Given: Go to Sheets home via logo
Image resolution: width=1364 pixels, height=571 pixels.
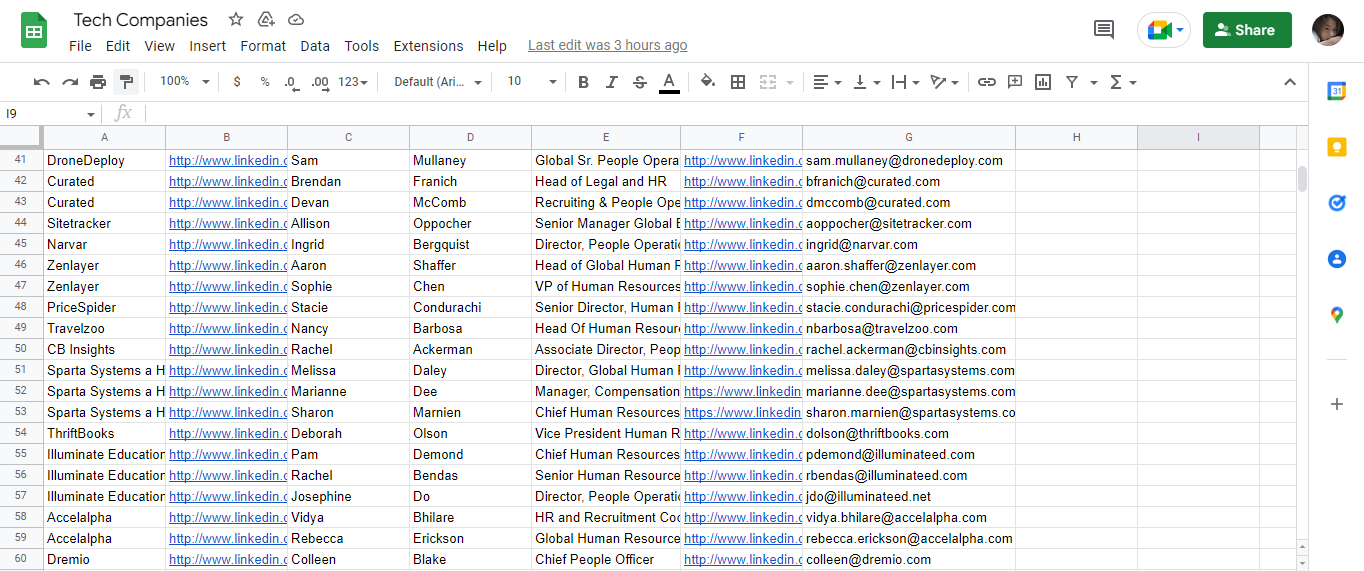Looking at the screenshot, I should (35, 31).
